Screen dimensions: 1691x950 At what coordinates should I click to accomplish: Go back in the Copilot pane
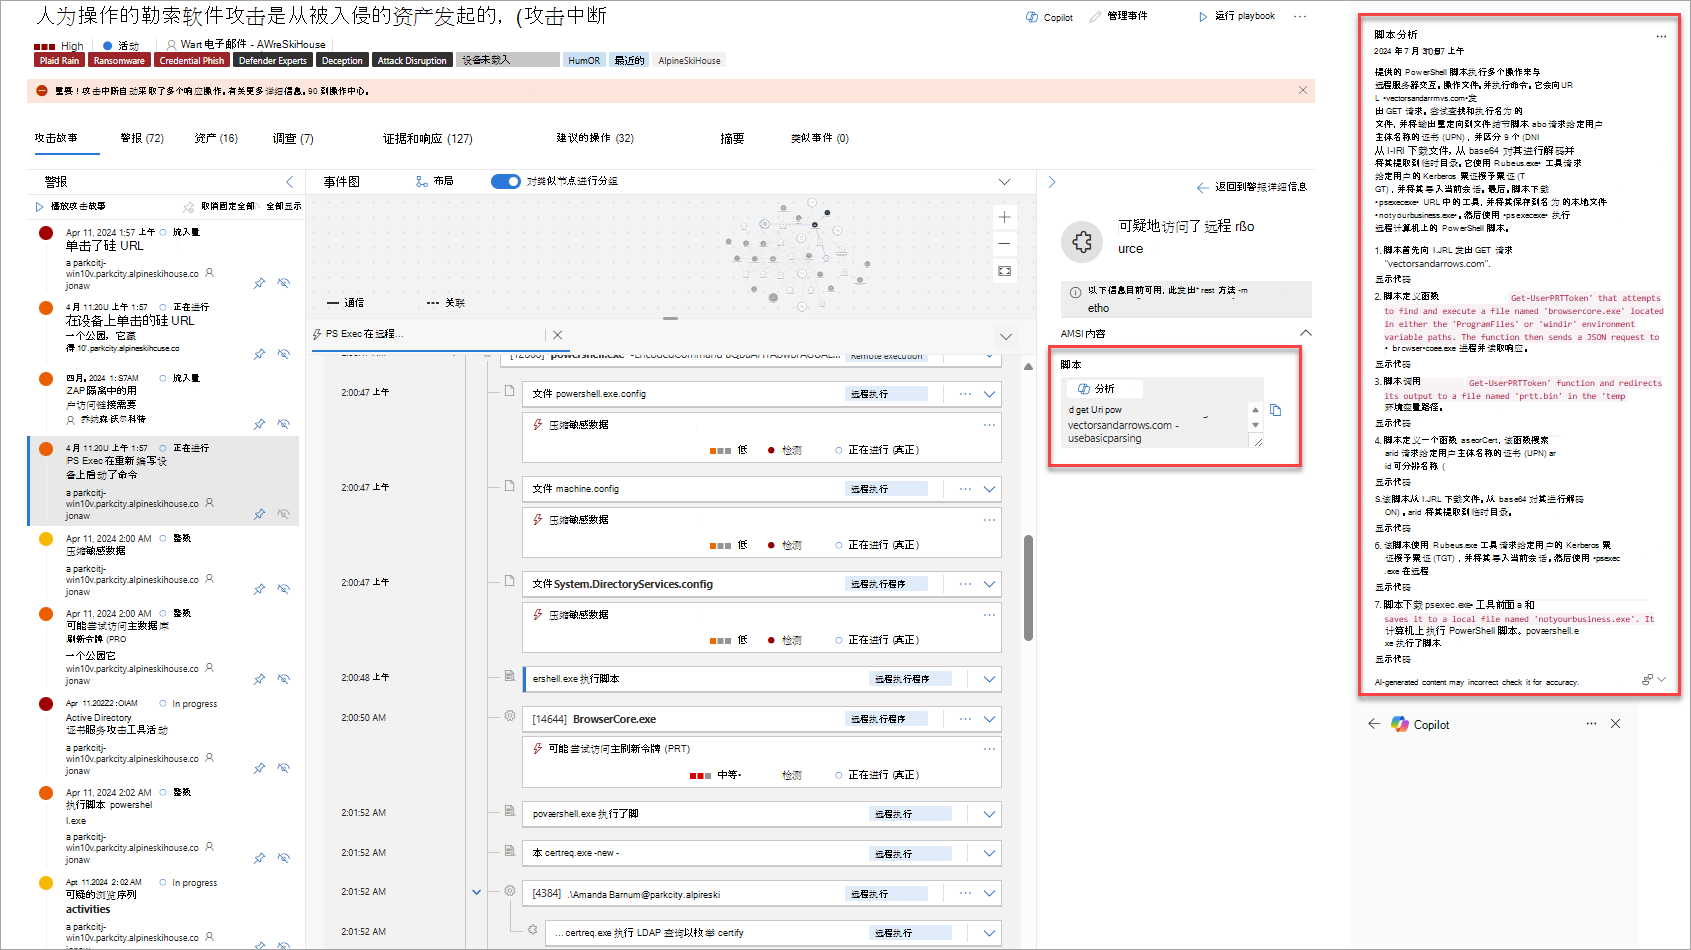click(x=1374, y=724)
